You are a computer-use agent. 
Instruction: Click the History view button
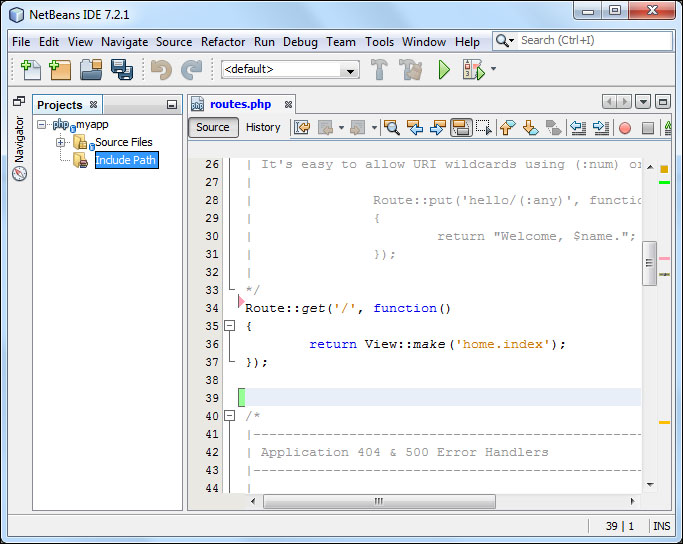[x=263, y=127]
